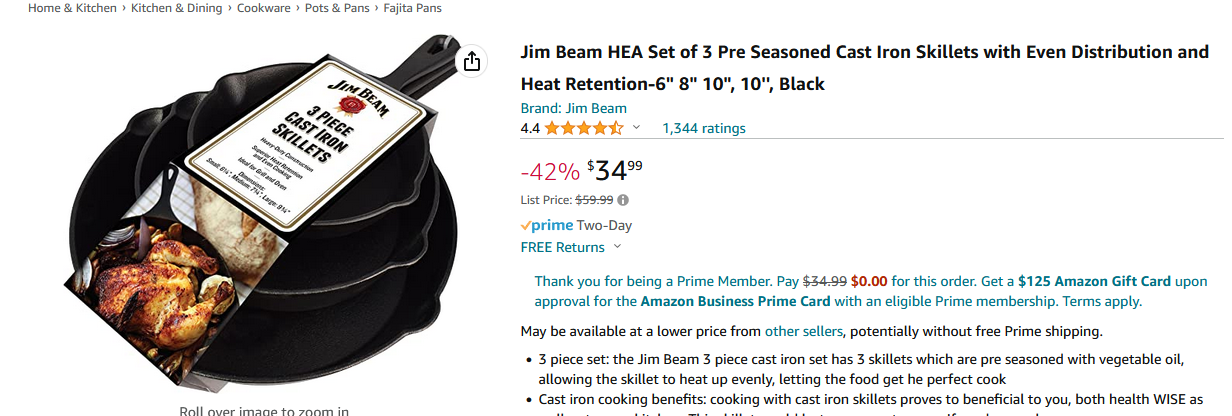Expand the star rating breakdown chevron
Image resolution: width=1232 pixels, height=416 pixels.
[x=636, y=127]
